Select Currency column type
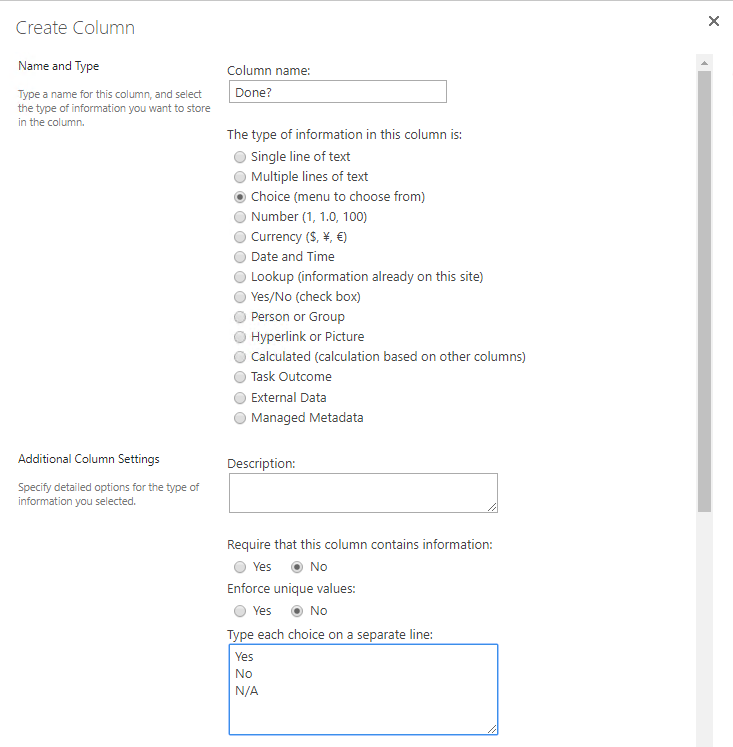The width and height of the screenshot is (733, 747). click(240, 237)
